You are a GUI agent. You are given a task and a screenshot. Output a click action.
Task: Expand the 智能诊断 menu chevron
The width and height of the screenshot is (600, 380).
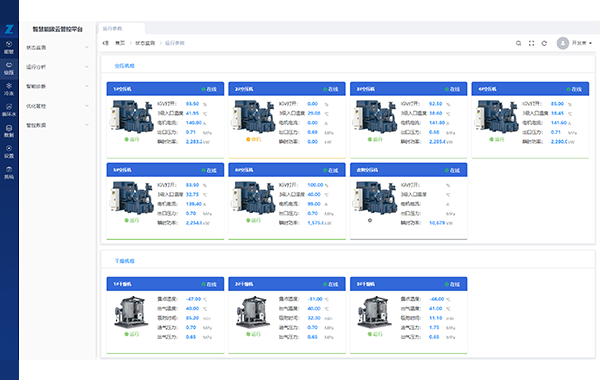[86, 86]
